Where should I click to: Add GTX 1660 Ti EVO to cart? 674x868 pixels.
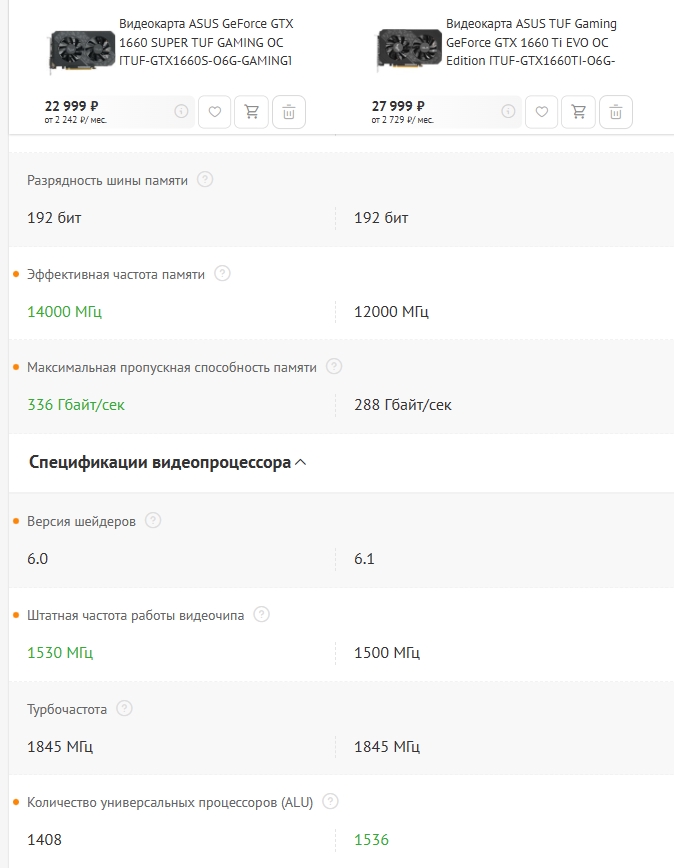coord(578,112)
